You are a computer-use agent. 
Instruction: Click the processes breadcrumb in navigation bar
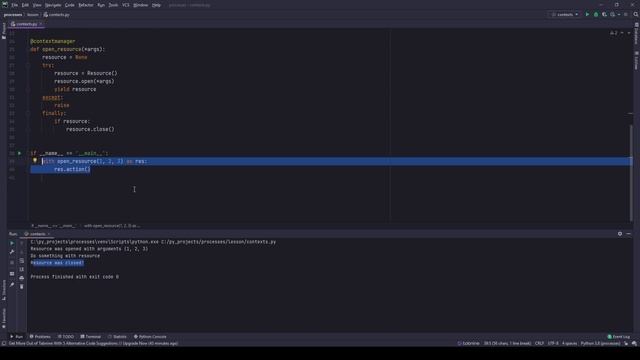point(13,15)
